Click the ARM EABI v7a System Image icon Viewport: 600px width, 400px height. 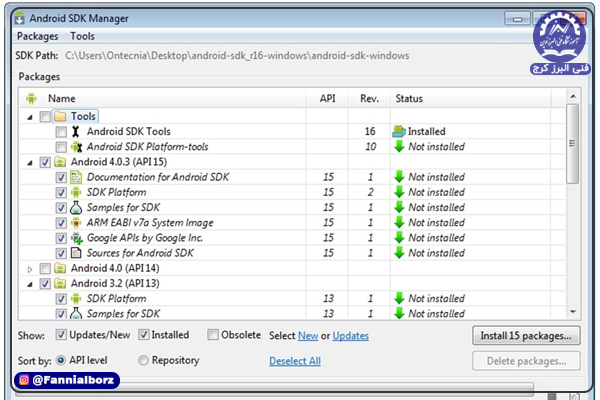tap(76, 222)
